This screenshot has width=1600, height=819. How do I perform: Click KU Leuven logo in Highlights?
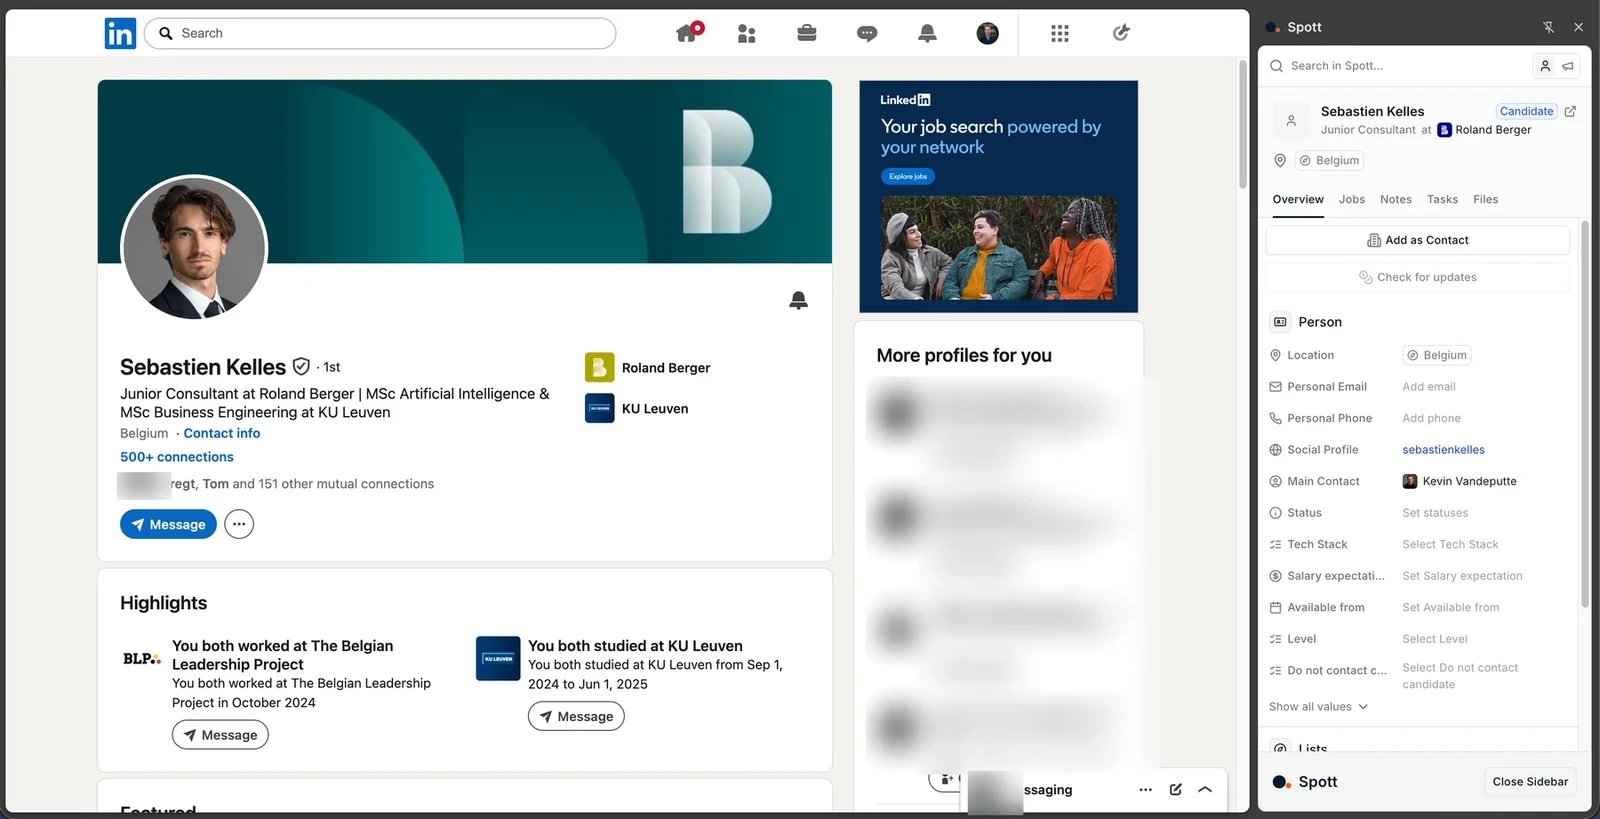tap(498, 658)
